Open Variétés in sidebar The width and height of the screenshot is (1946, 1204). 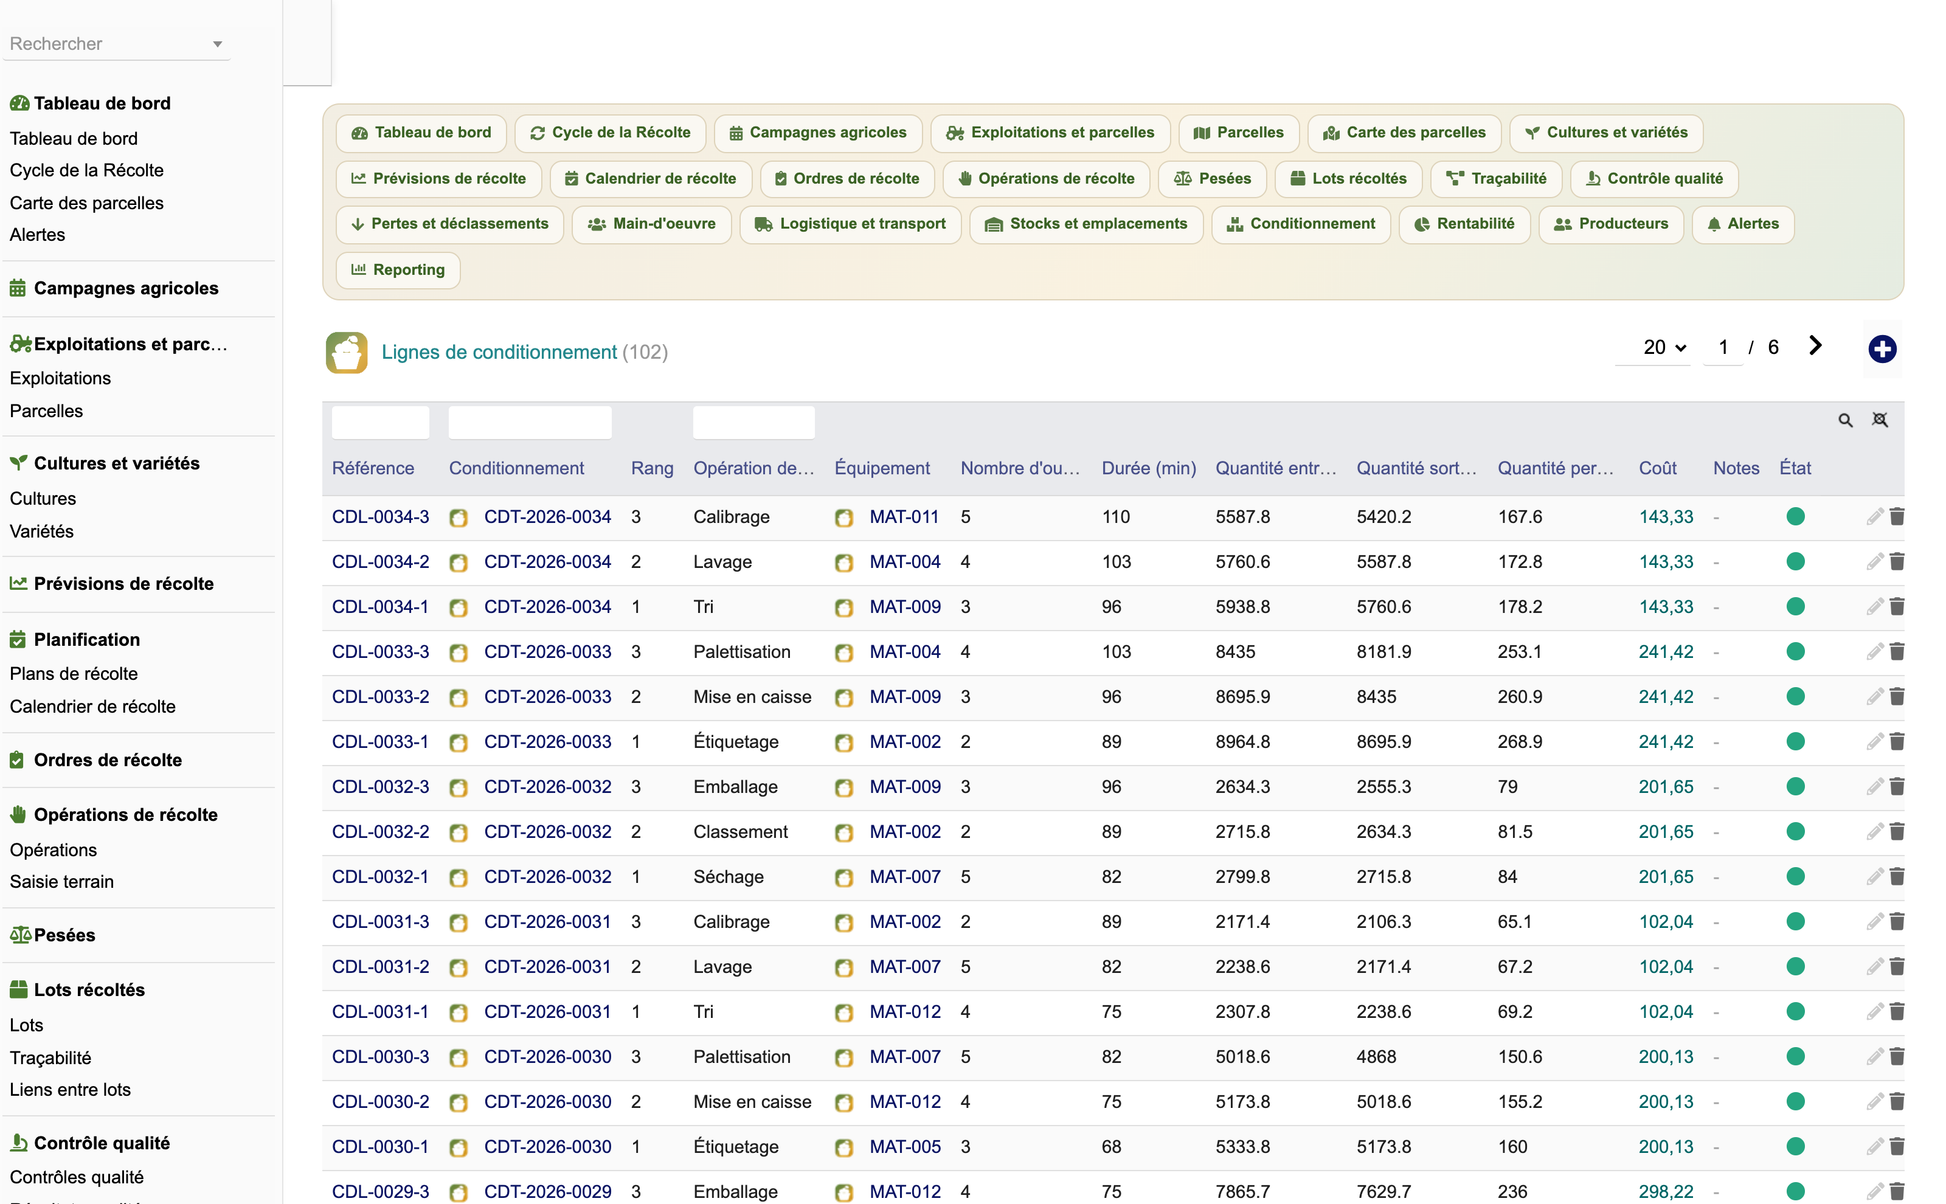click(42, 532)
